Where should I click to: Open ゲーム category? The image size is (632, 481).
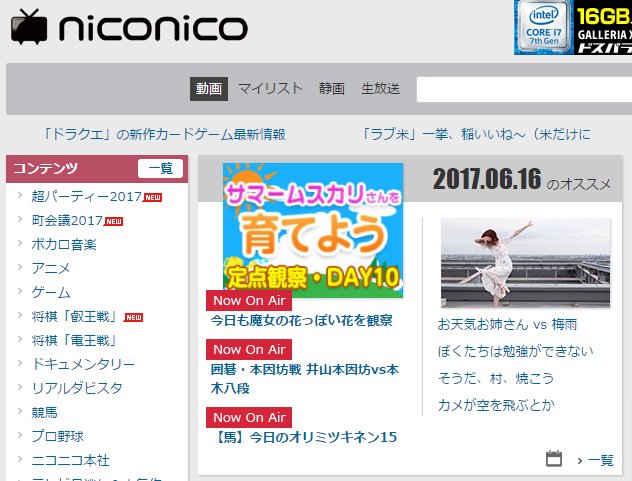[51, 292]
